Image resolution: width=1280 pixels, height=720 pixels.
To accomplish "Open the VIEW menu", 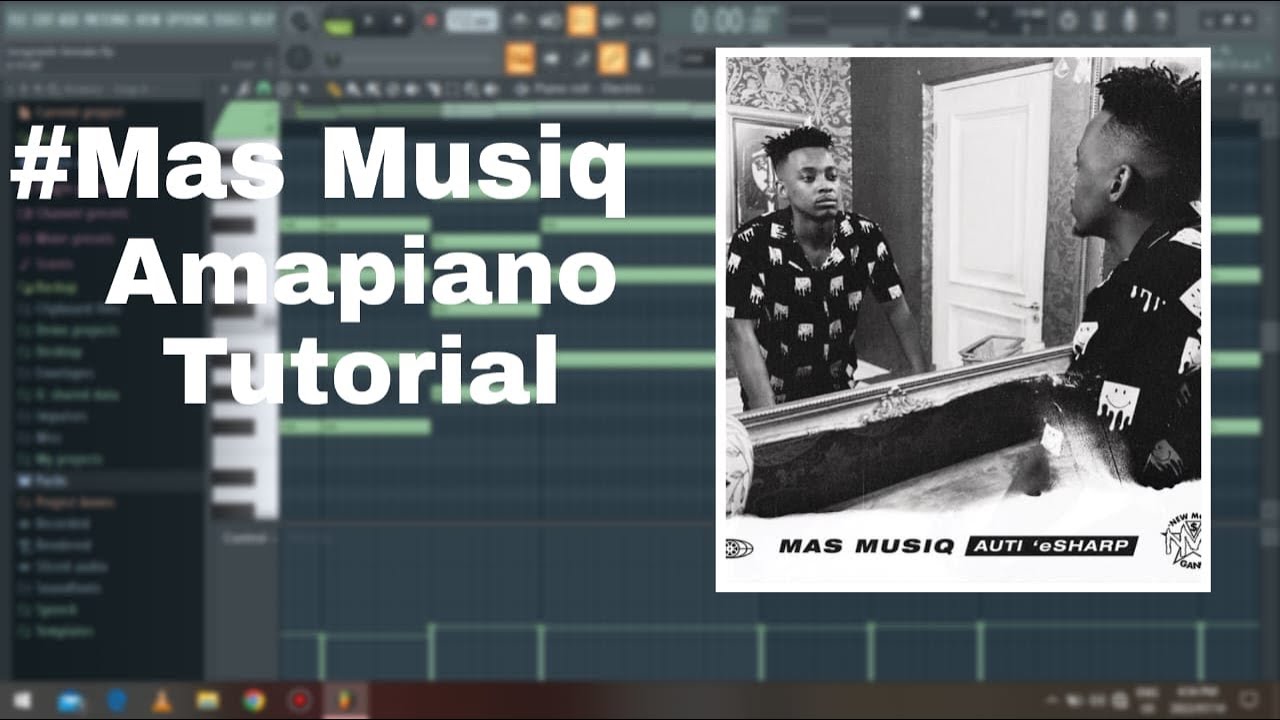I will (146, 19).
